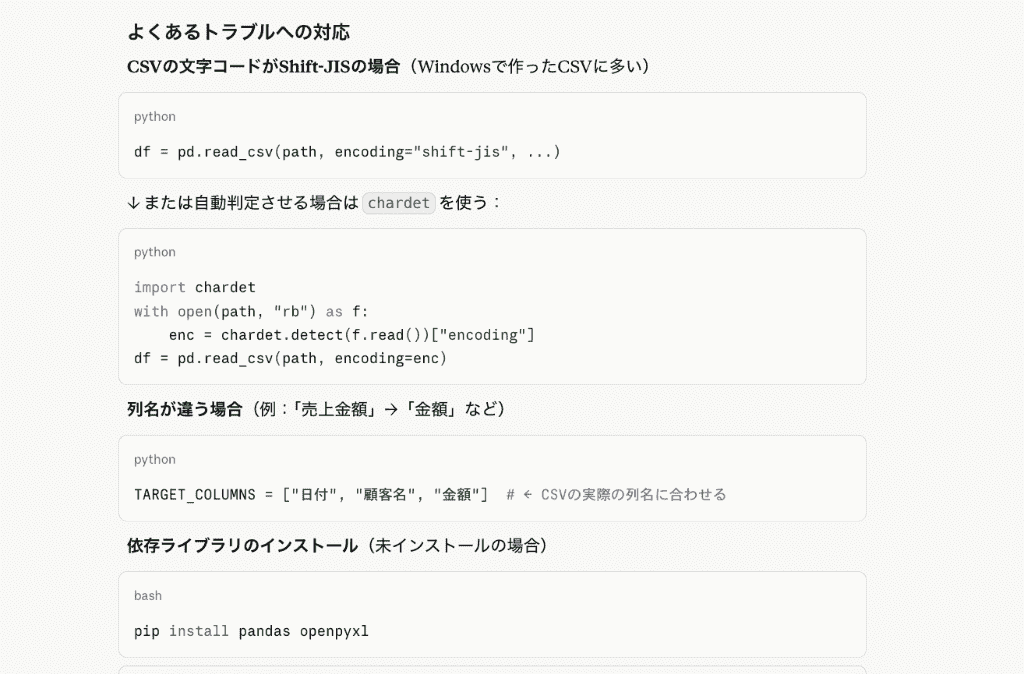Click the encoding="shift-jis" read_csv code line

pos(347,152)
